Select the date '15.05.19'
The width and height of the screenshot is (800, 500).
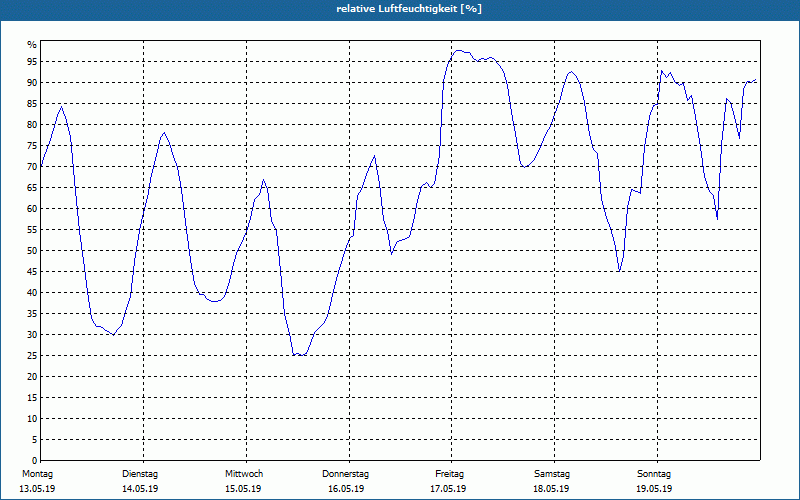pos(243,489)
